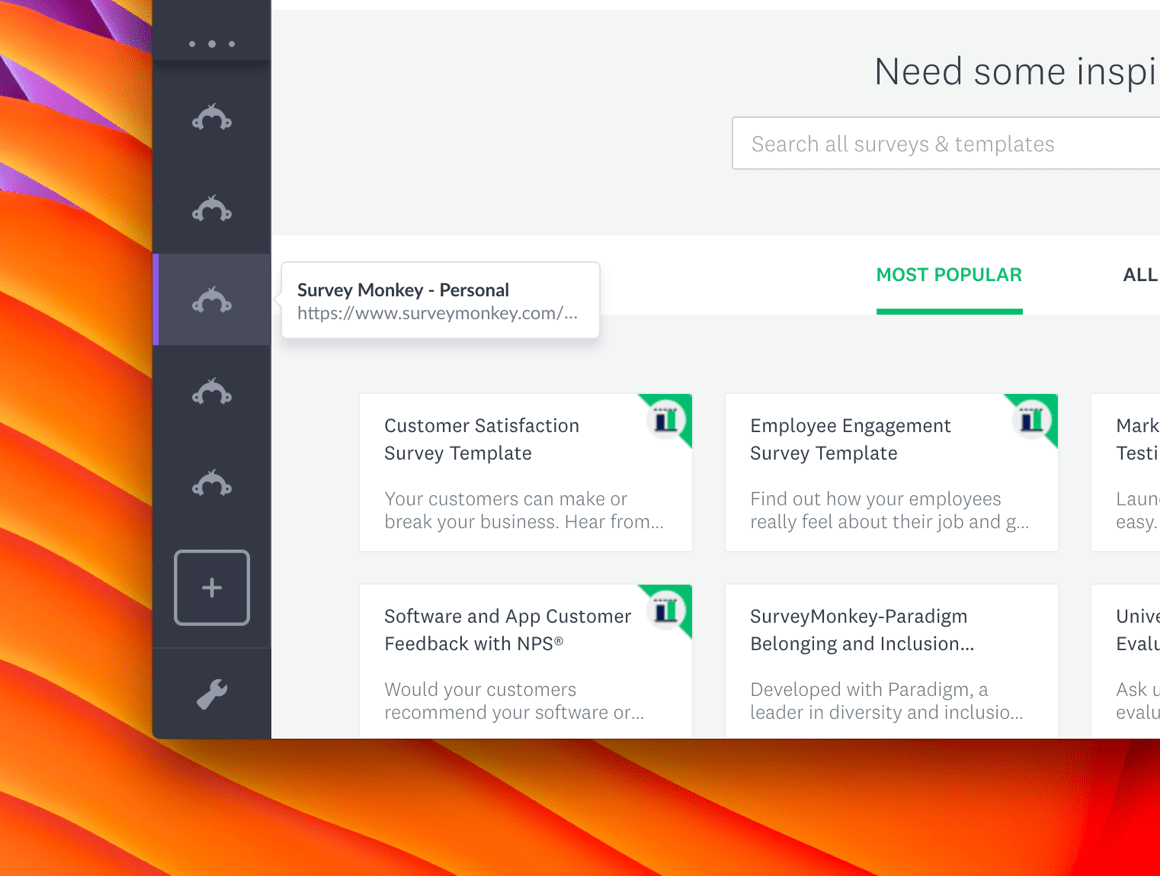1160x876 pixels.
Task: Open settings via the wrench icon
Action: (x=212, y=694)
